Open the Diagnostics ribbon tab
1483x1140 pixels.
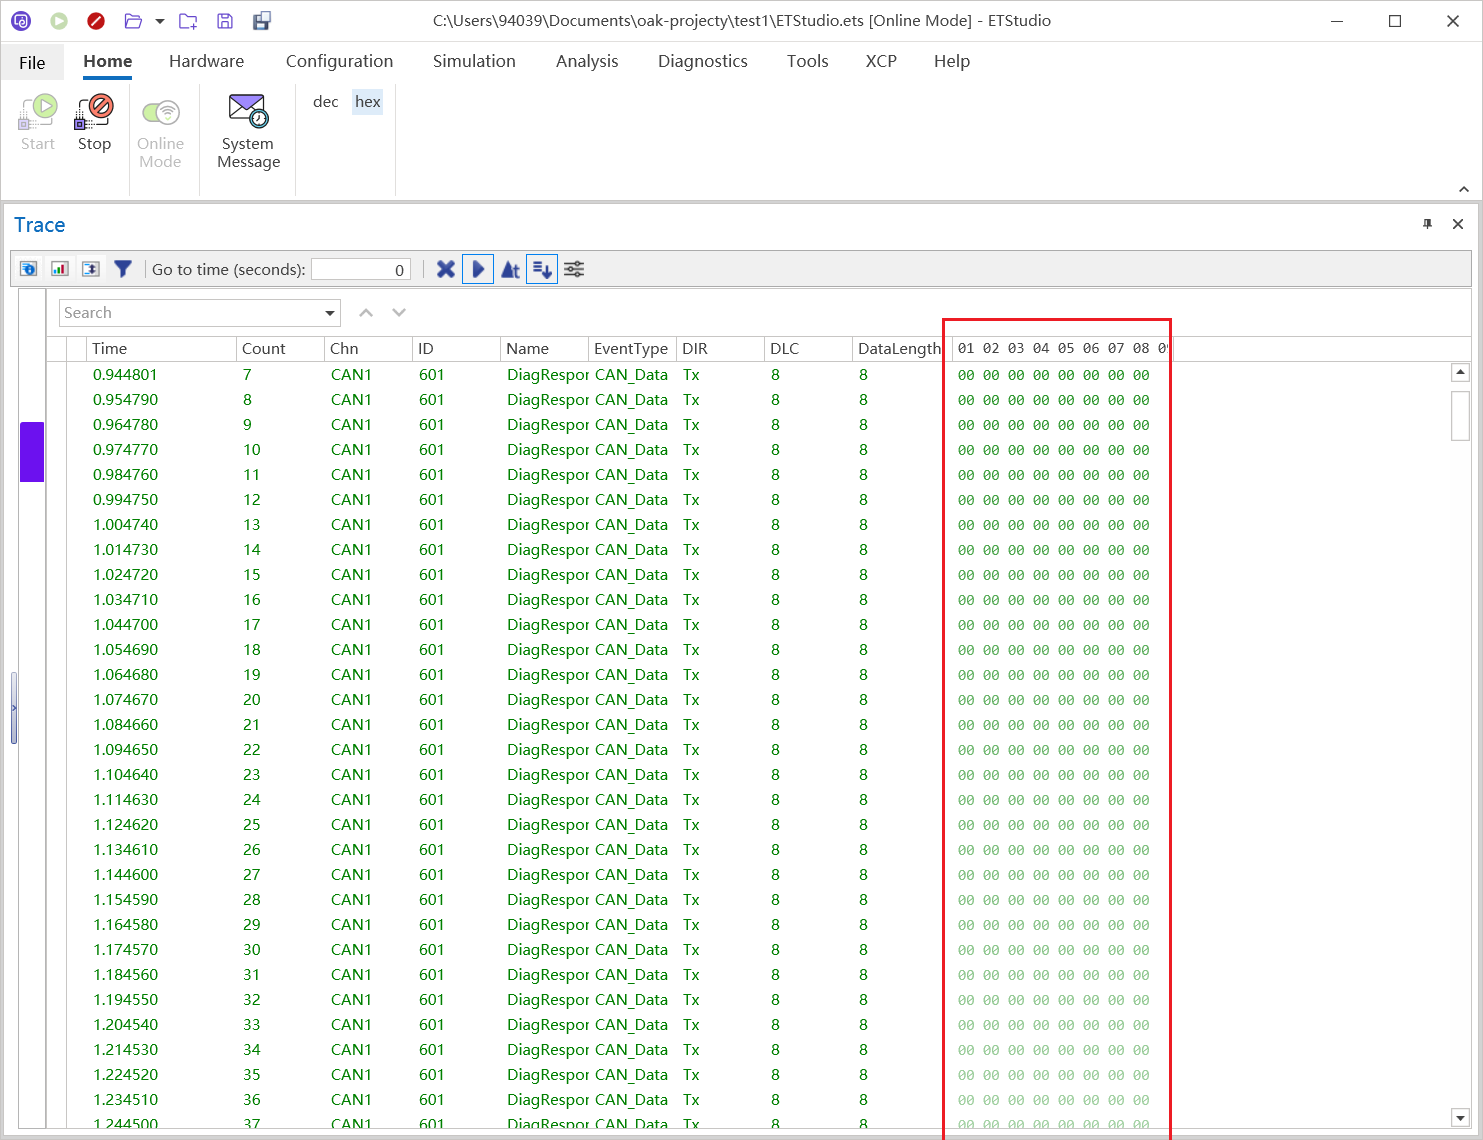[x=702, y=61]
